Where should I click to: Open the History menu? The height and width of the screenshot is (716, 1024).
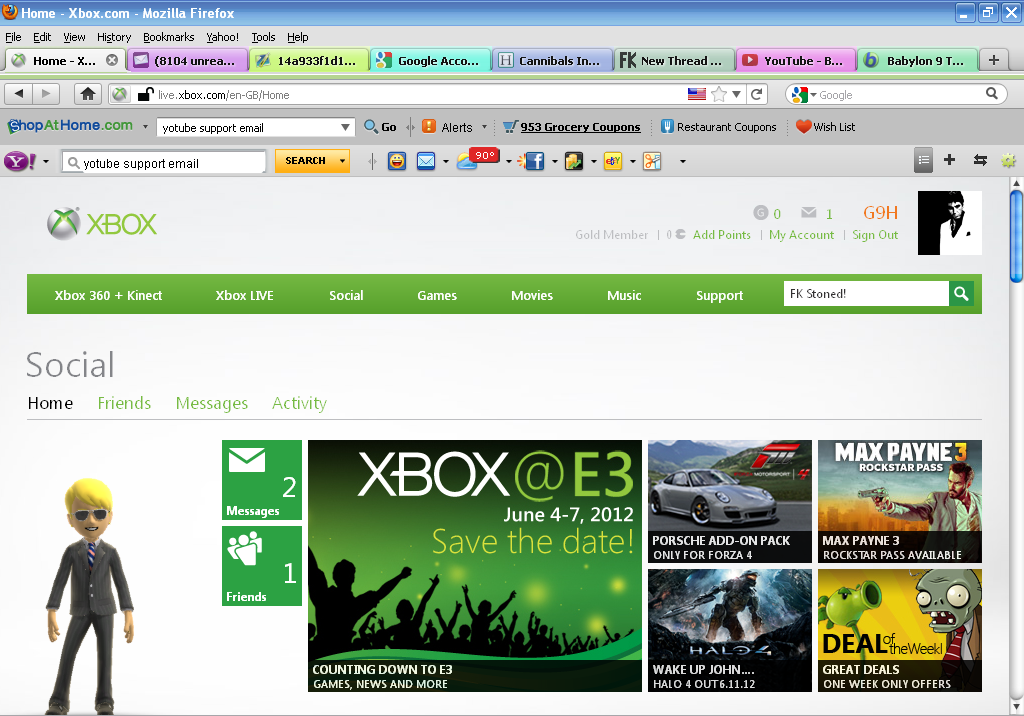point(114,37)
